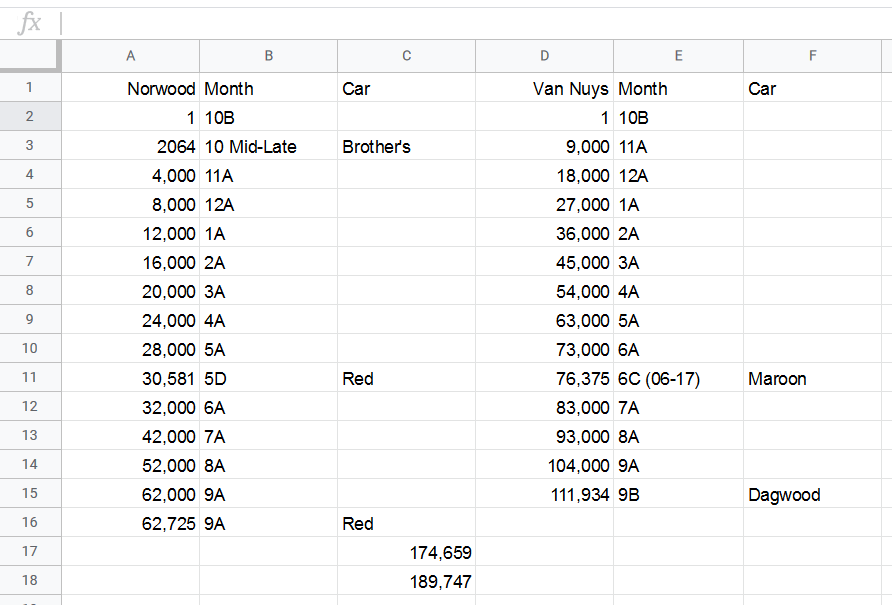
Task: Click the Dagwood cell
Action: (x=812, y=495)
